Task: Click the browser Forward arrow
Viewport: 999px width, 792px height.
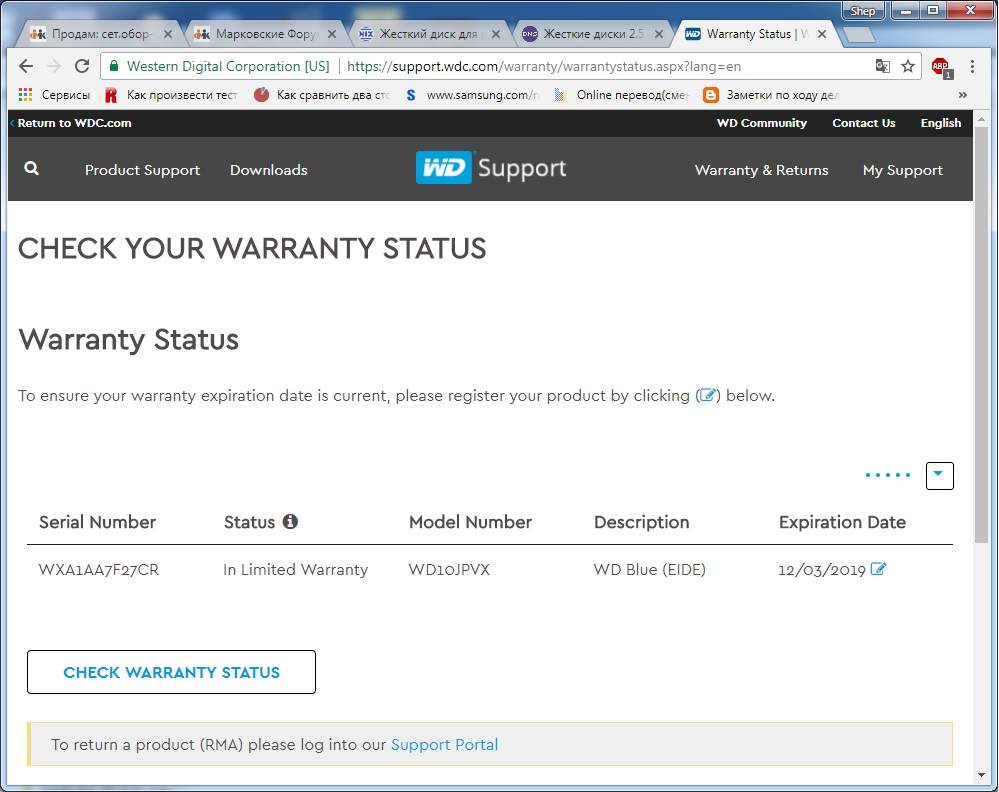Action: point(54,66)
